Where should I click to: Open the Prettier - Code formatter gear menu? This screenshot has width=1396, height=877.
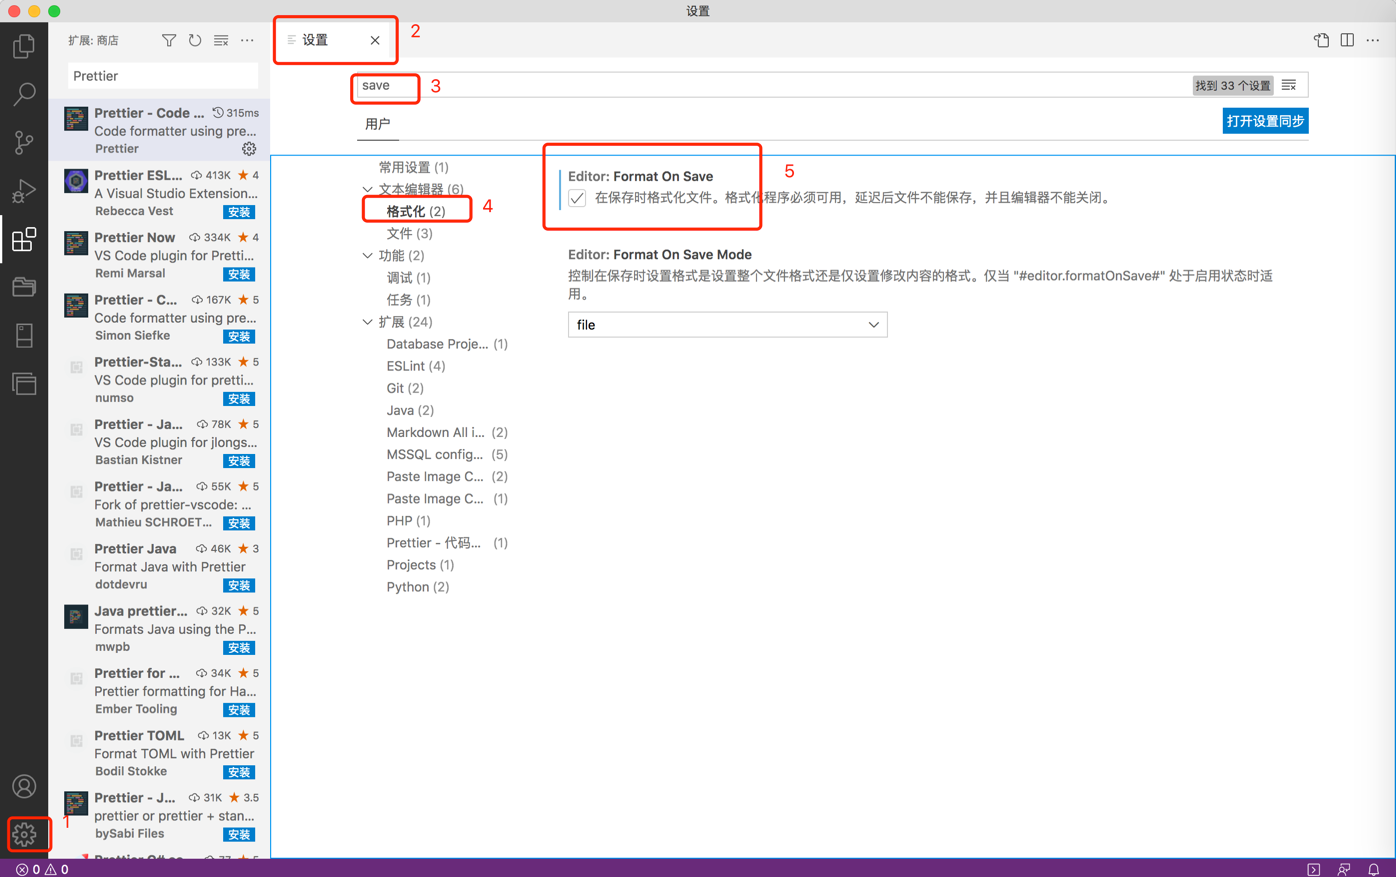tap(249, 149)
